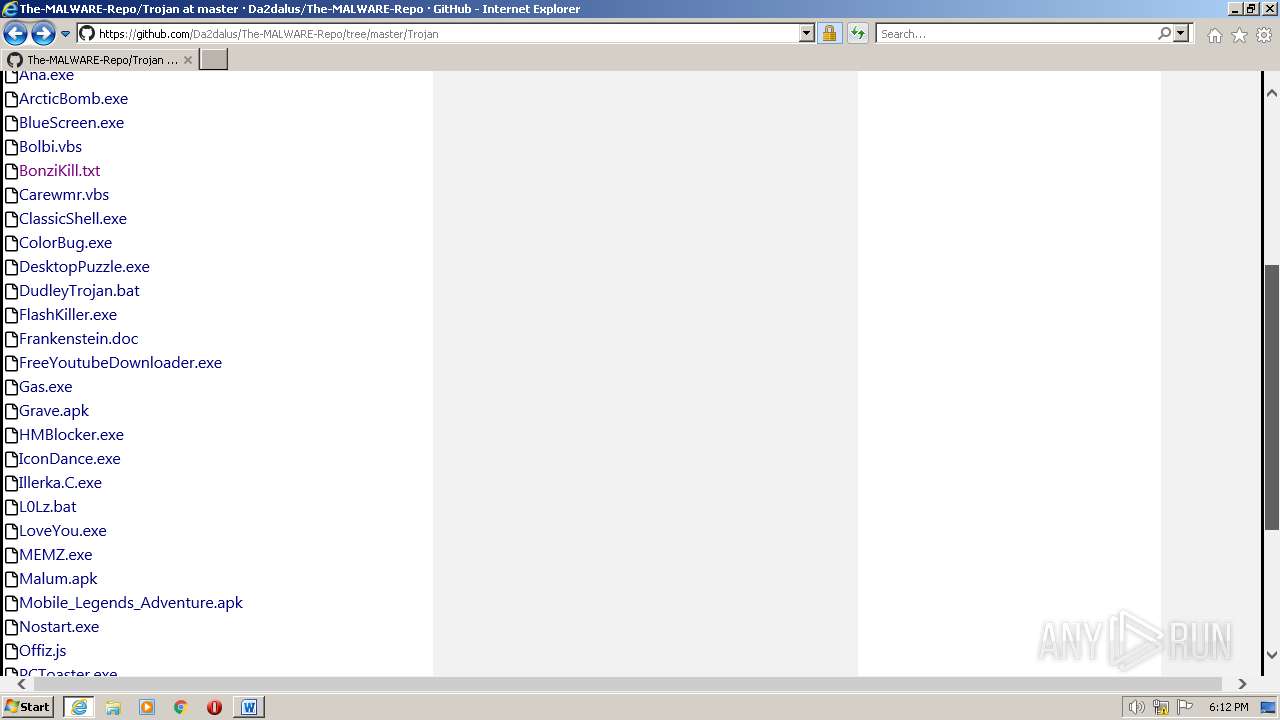The height and width of the screenshot is (720, 1280).
Task: Click the red Opera taskbar icon
Action: pyautogui.click(x=214, y=707)
